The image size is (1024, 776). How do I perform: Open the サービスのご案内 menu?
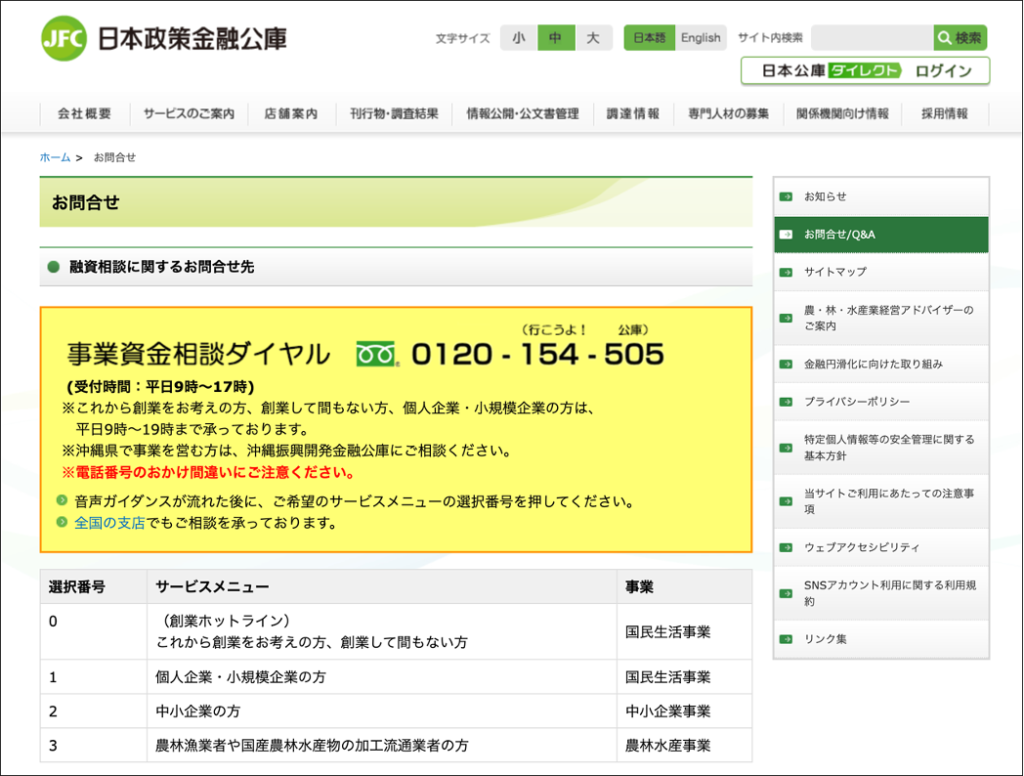pyautogui.click(x=188, y=114)
